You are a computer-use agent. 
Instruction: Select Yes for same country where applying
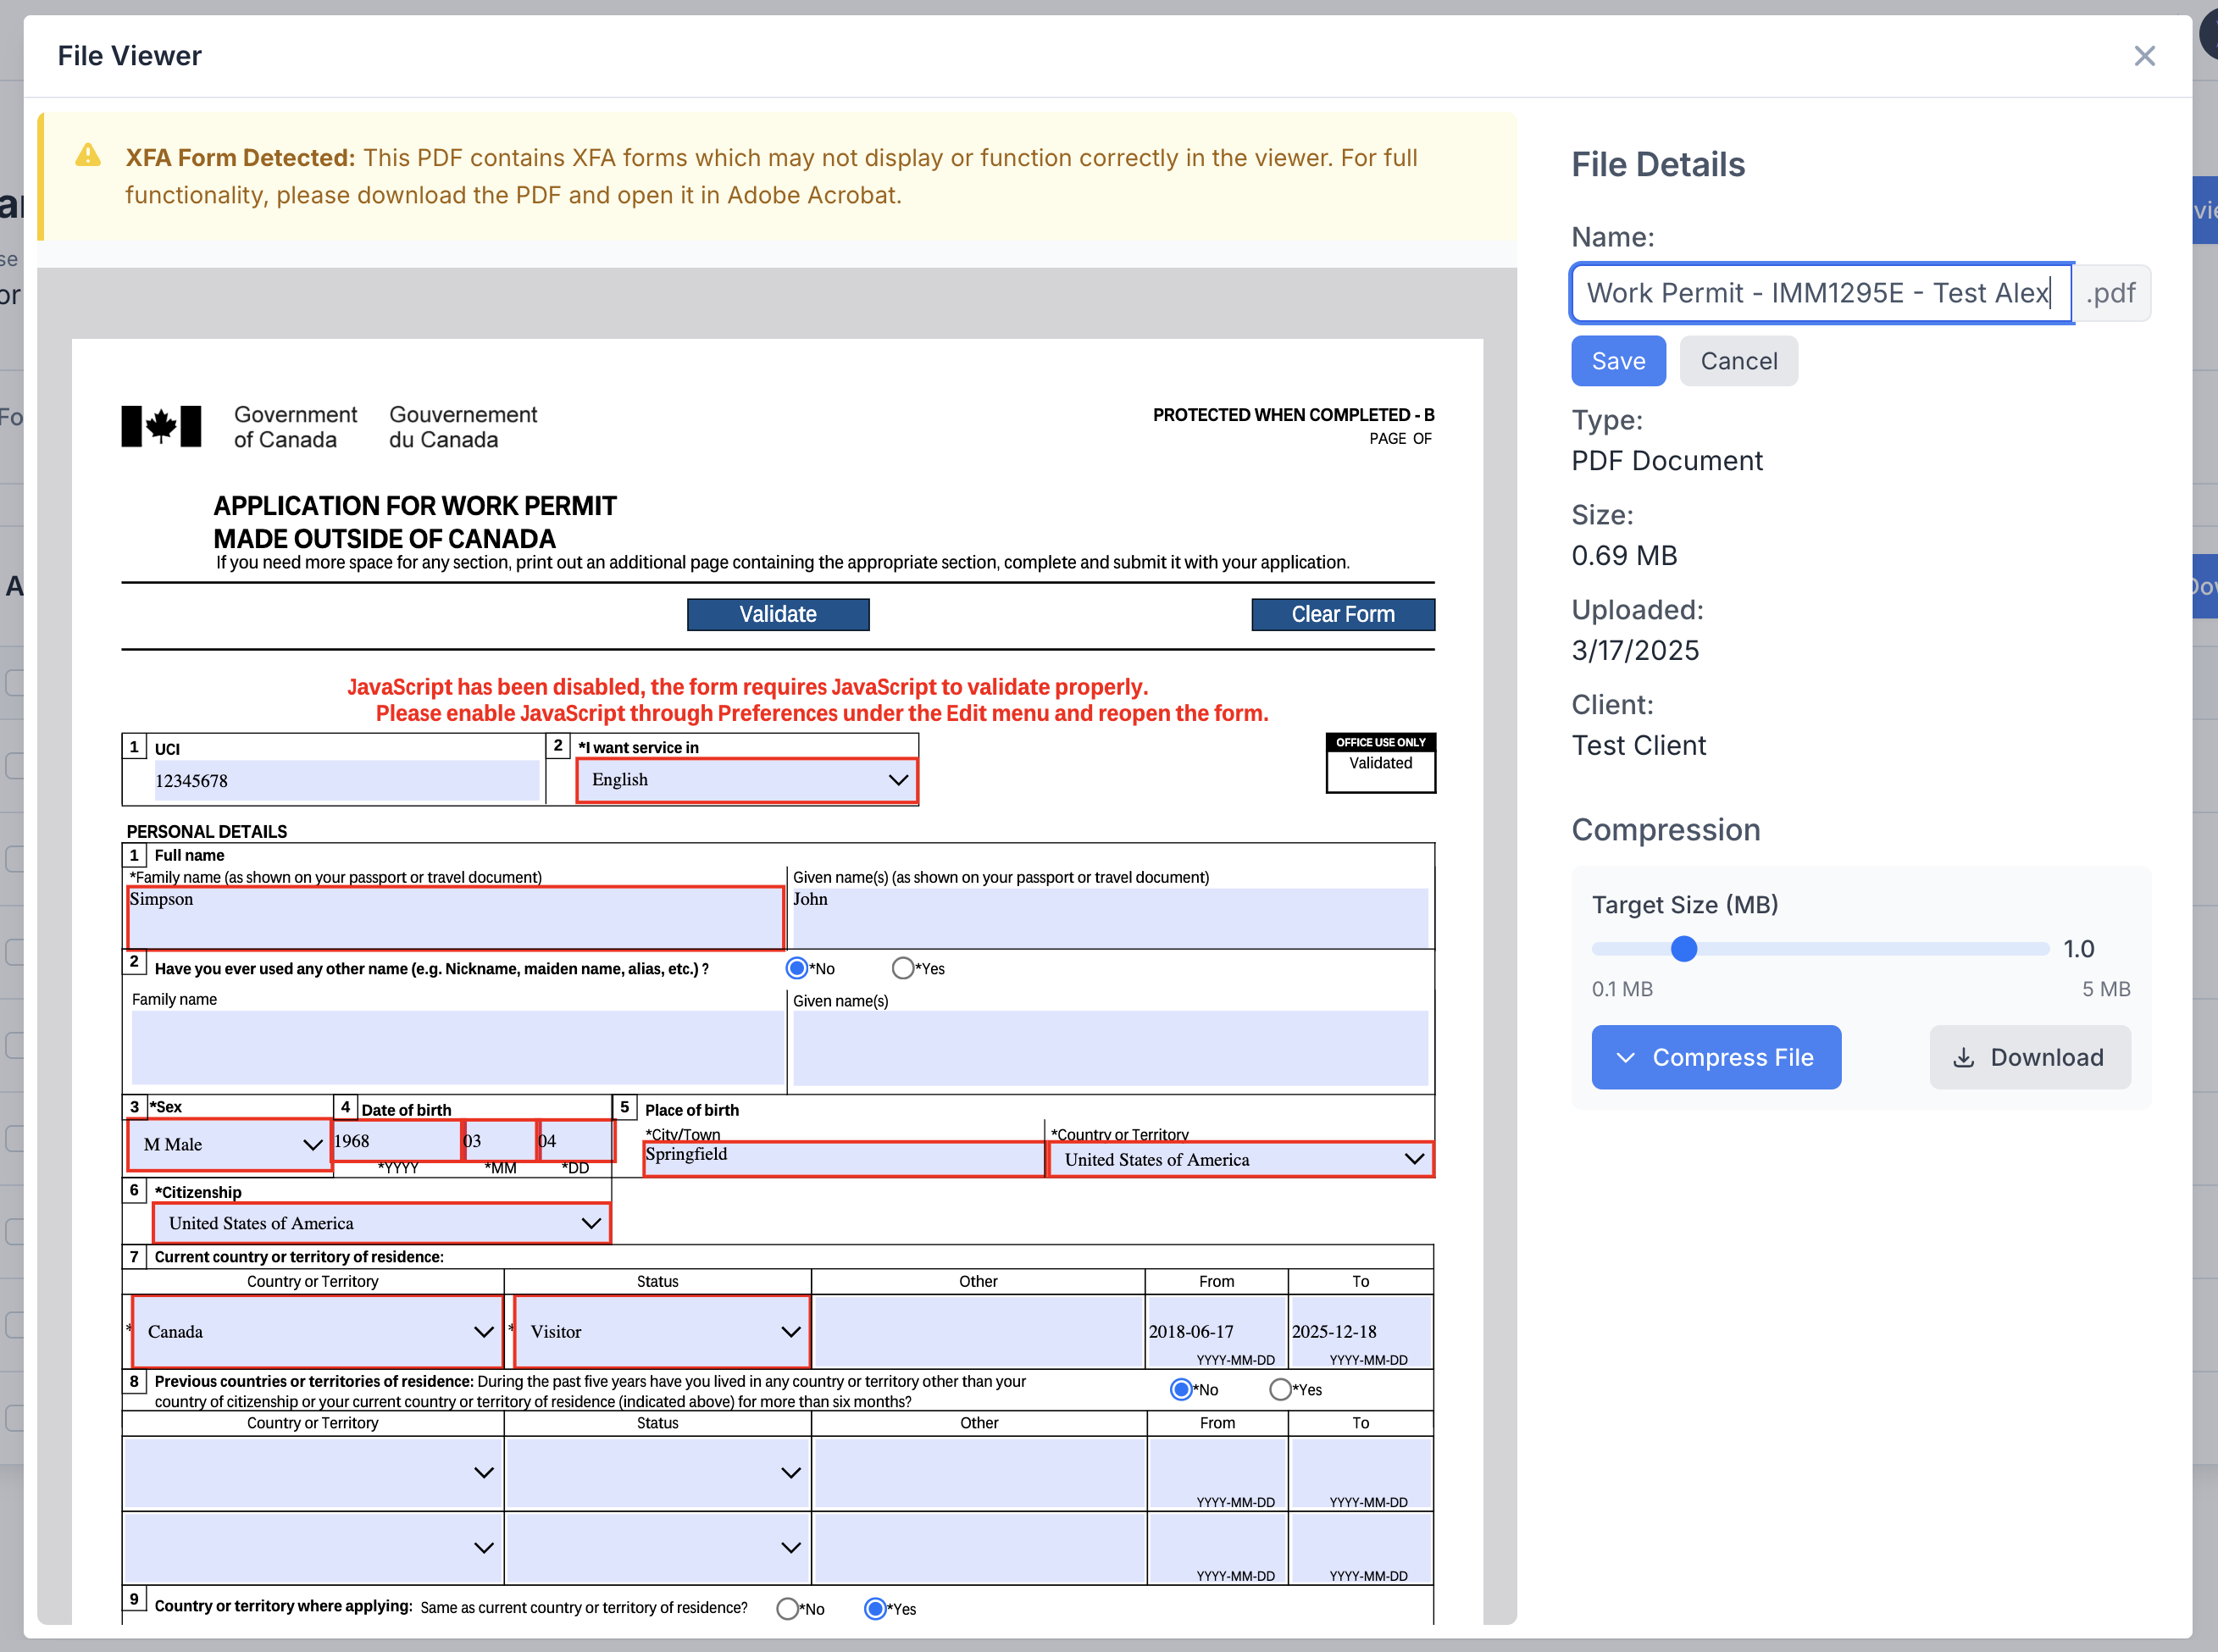point(875,1608)
